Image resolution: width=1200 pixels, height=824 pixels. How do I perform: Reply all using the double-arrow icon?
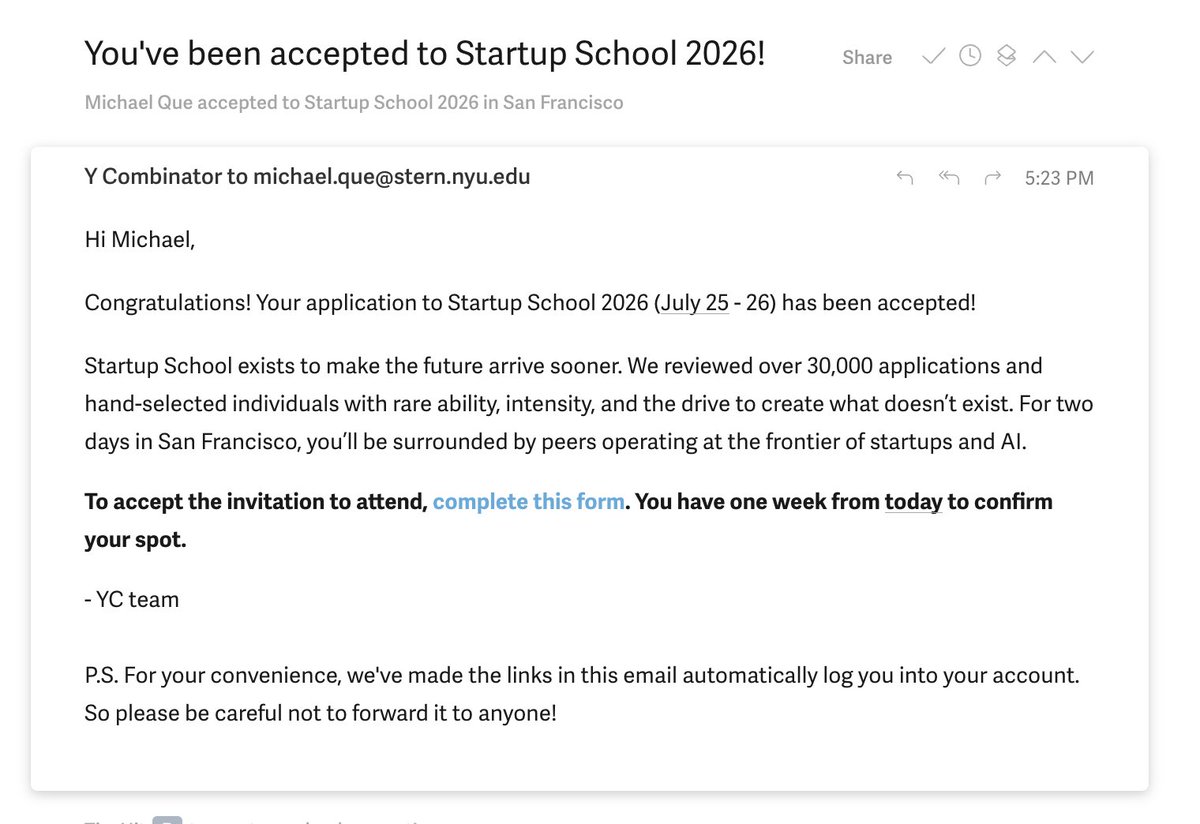(949, 178)
